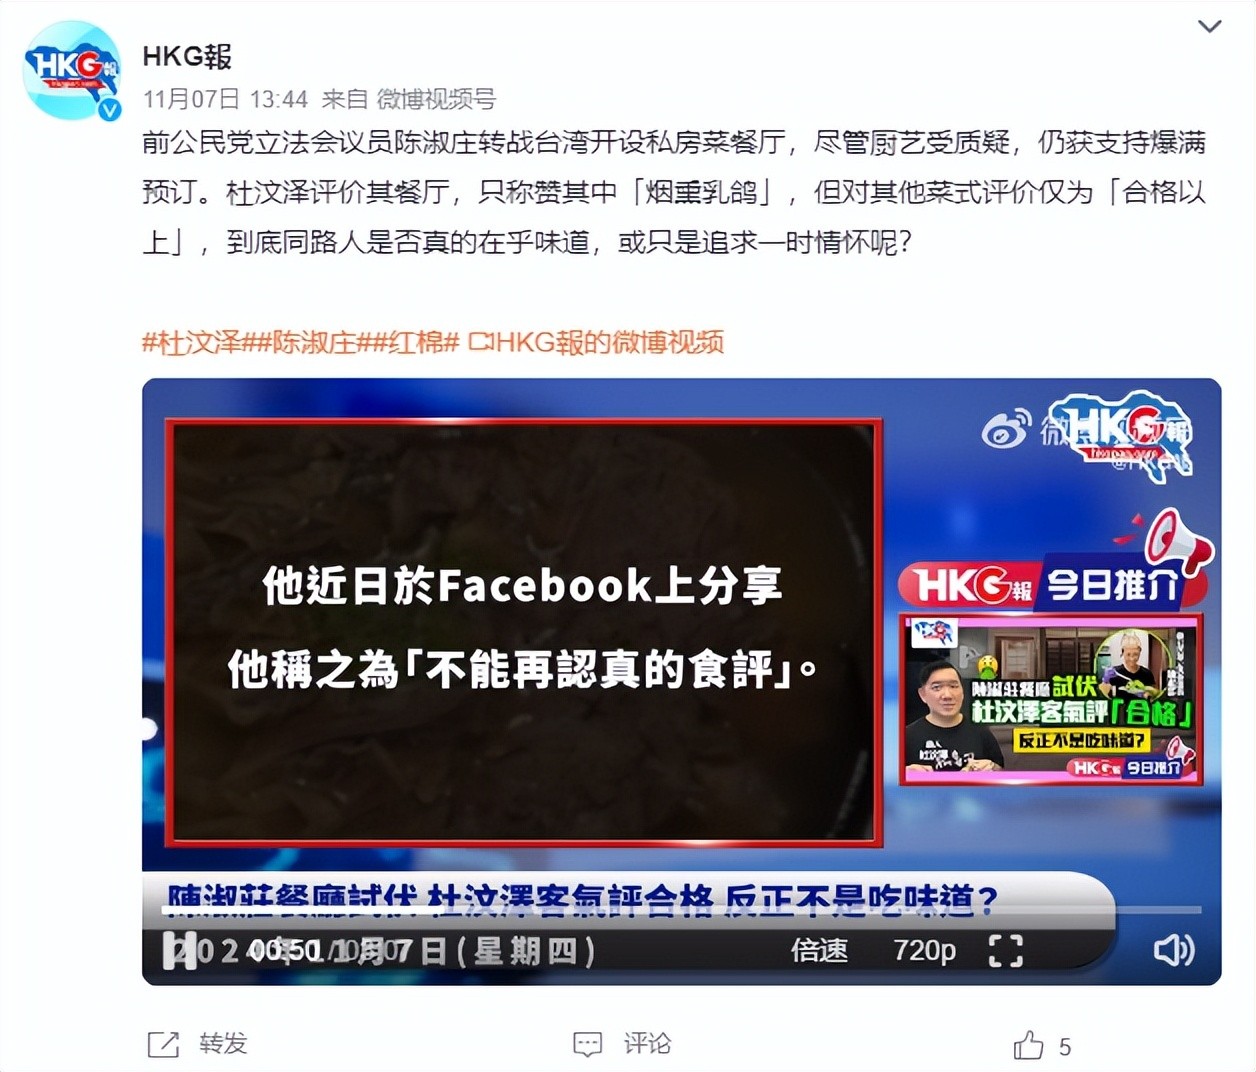This screenshot has width=1256, height=1072.
Task: Open the HKG報的微博视频 link
Action: (x=596, y=342)
